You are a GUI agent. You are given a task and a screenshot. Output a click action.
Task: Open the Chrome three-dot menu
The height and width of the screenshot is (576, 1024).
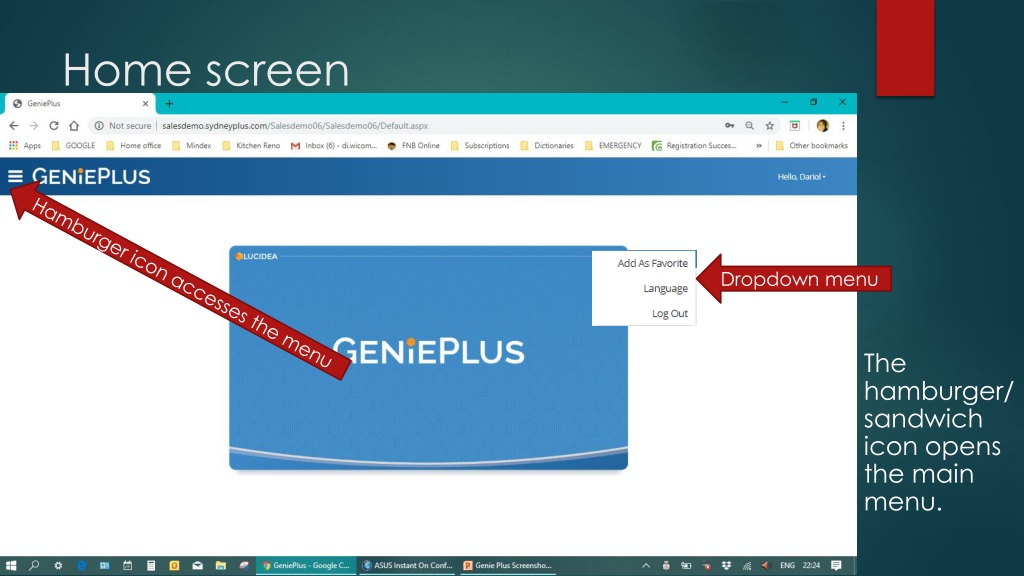(x=843, y=125)
